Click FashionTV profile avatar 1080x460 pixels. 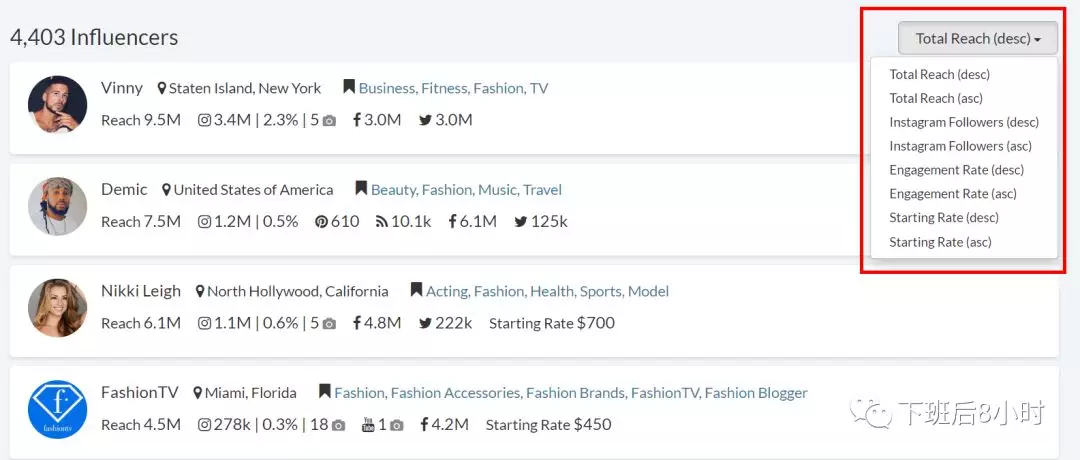[57, 410]
